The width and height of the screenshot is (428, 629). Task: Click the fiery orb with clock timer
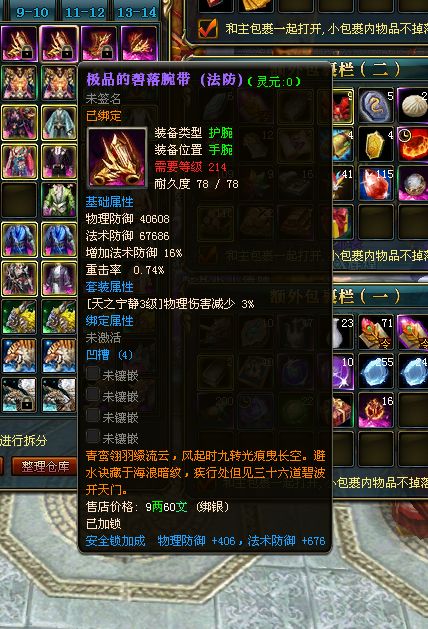click(413, 144)
